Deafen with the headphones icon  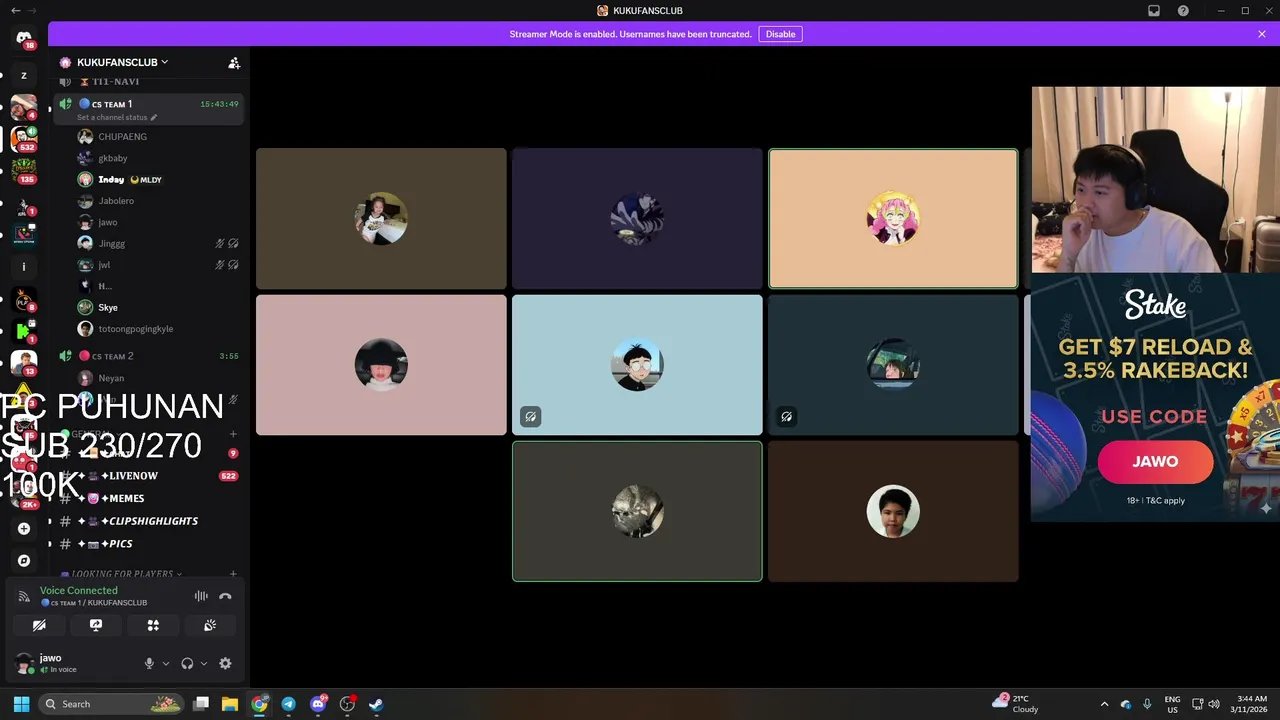click(x=187, y=663)
